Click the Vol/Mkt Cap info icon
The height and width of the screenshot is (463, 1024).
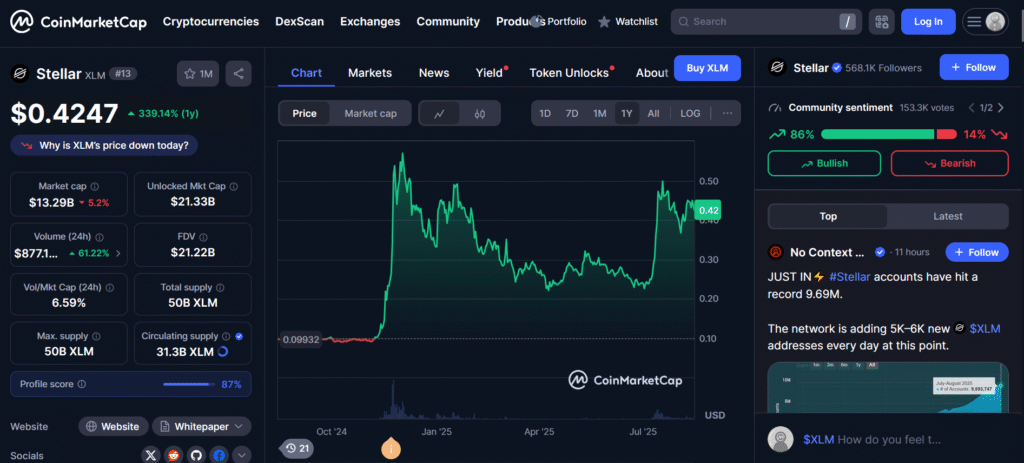click(x=110, y=287)
